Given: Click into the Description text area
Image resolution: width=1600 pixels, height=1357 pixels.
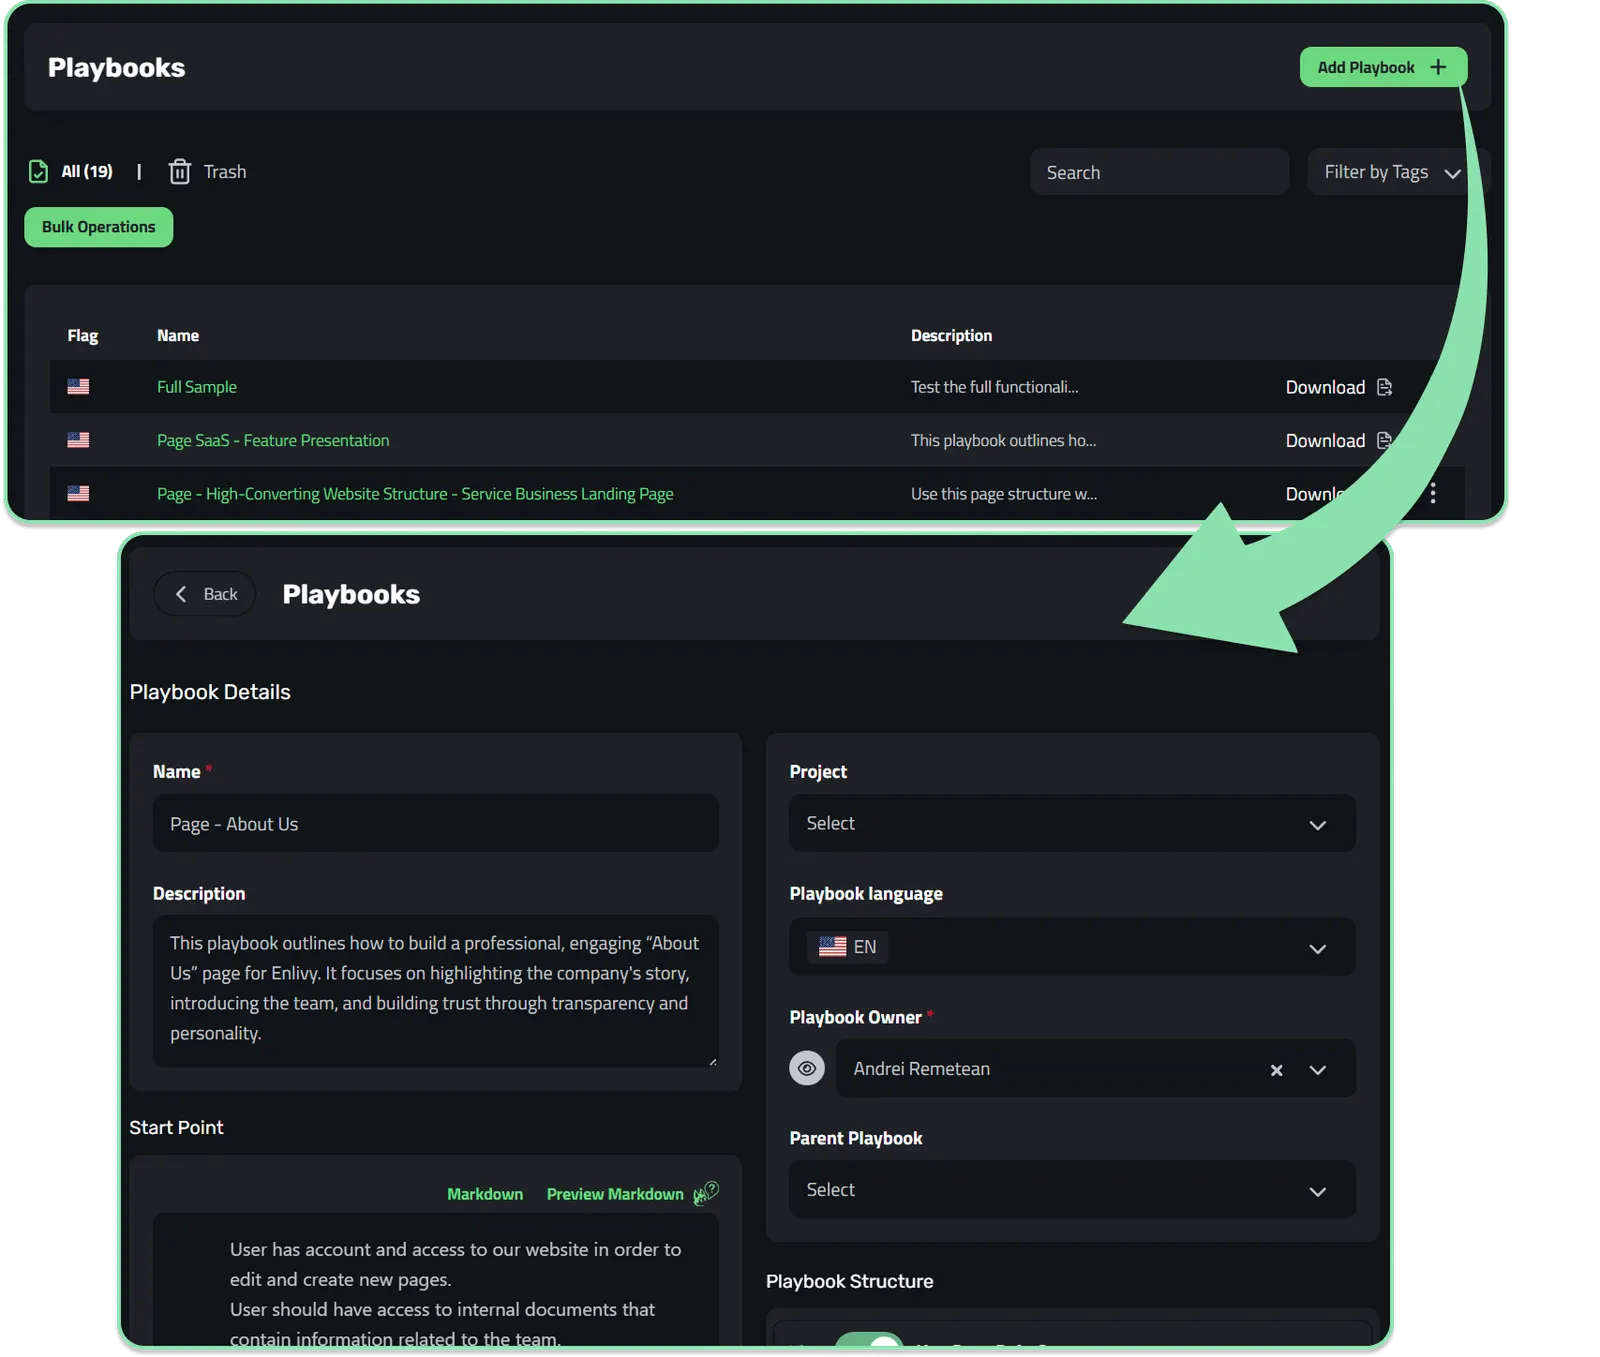Looking at the screenshot, I should (435, 990).
